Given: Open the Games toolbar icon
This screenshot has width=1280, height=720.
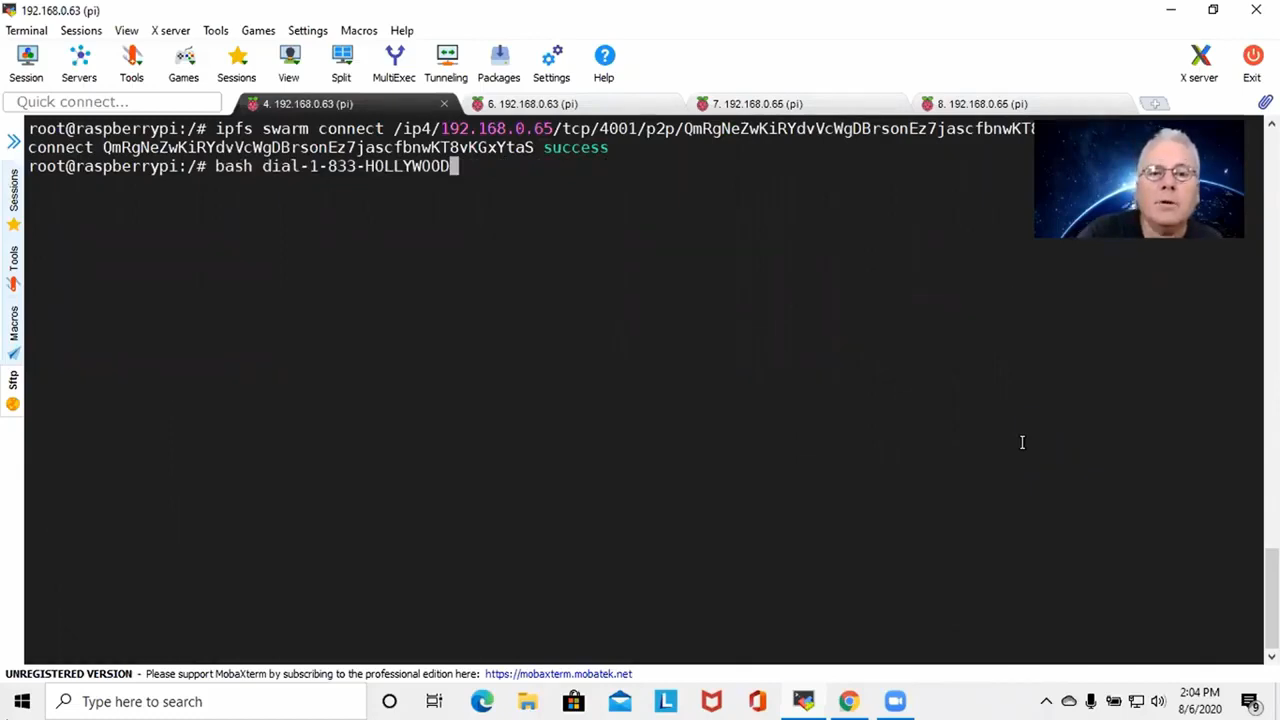Looking at the screenshot, I should (184, 64).
